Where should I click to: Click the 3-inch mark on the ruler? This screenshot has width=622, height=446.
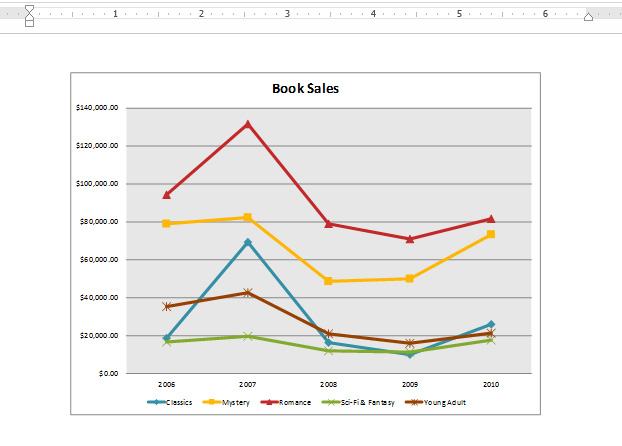288,15
